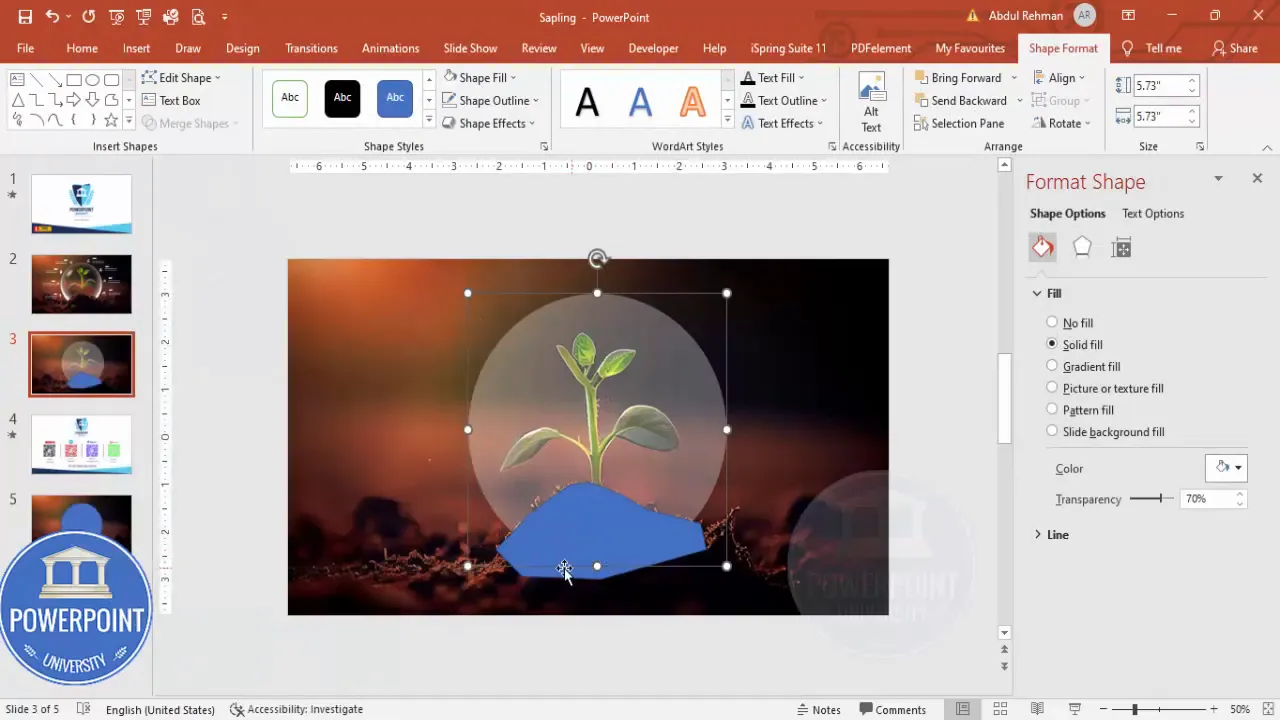Open the Selection Pane
This screenshot has width=1280, height=720.
pos(959,123)
